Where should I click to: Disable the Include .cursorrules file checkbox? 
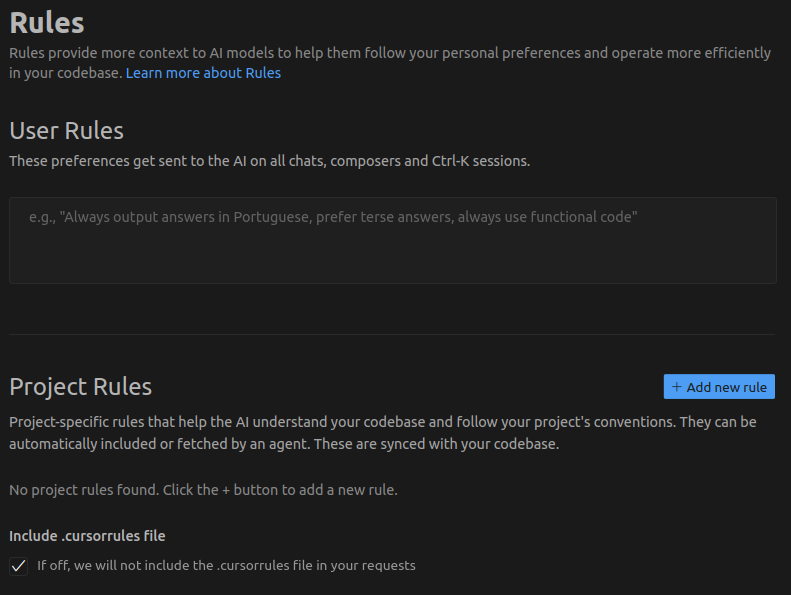point(19,566)
